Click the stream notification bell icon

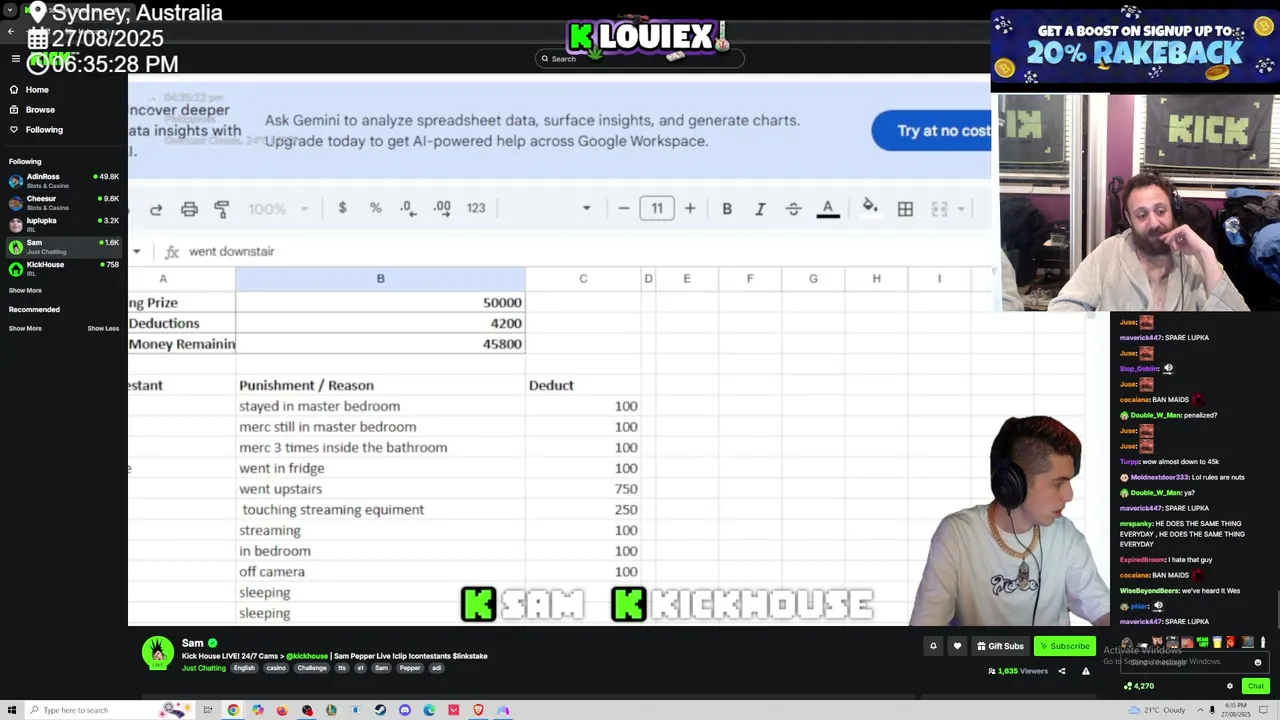point(933,646)
